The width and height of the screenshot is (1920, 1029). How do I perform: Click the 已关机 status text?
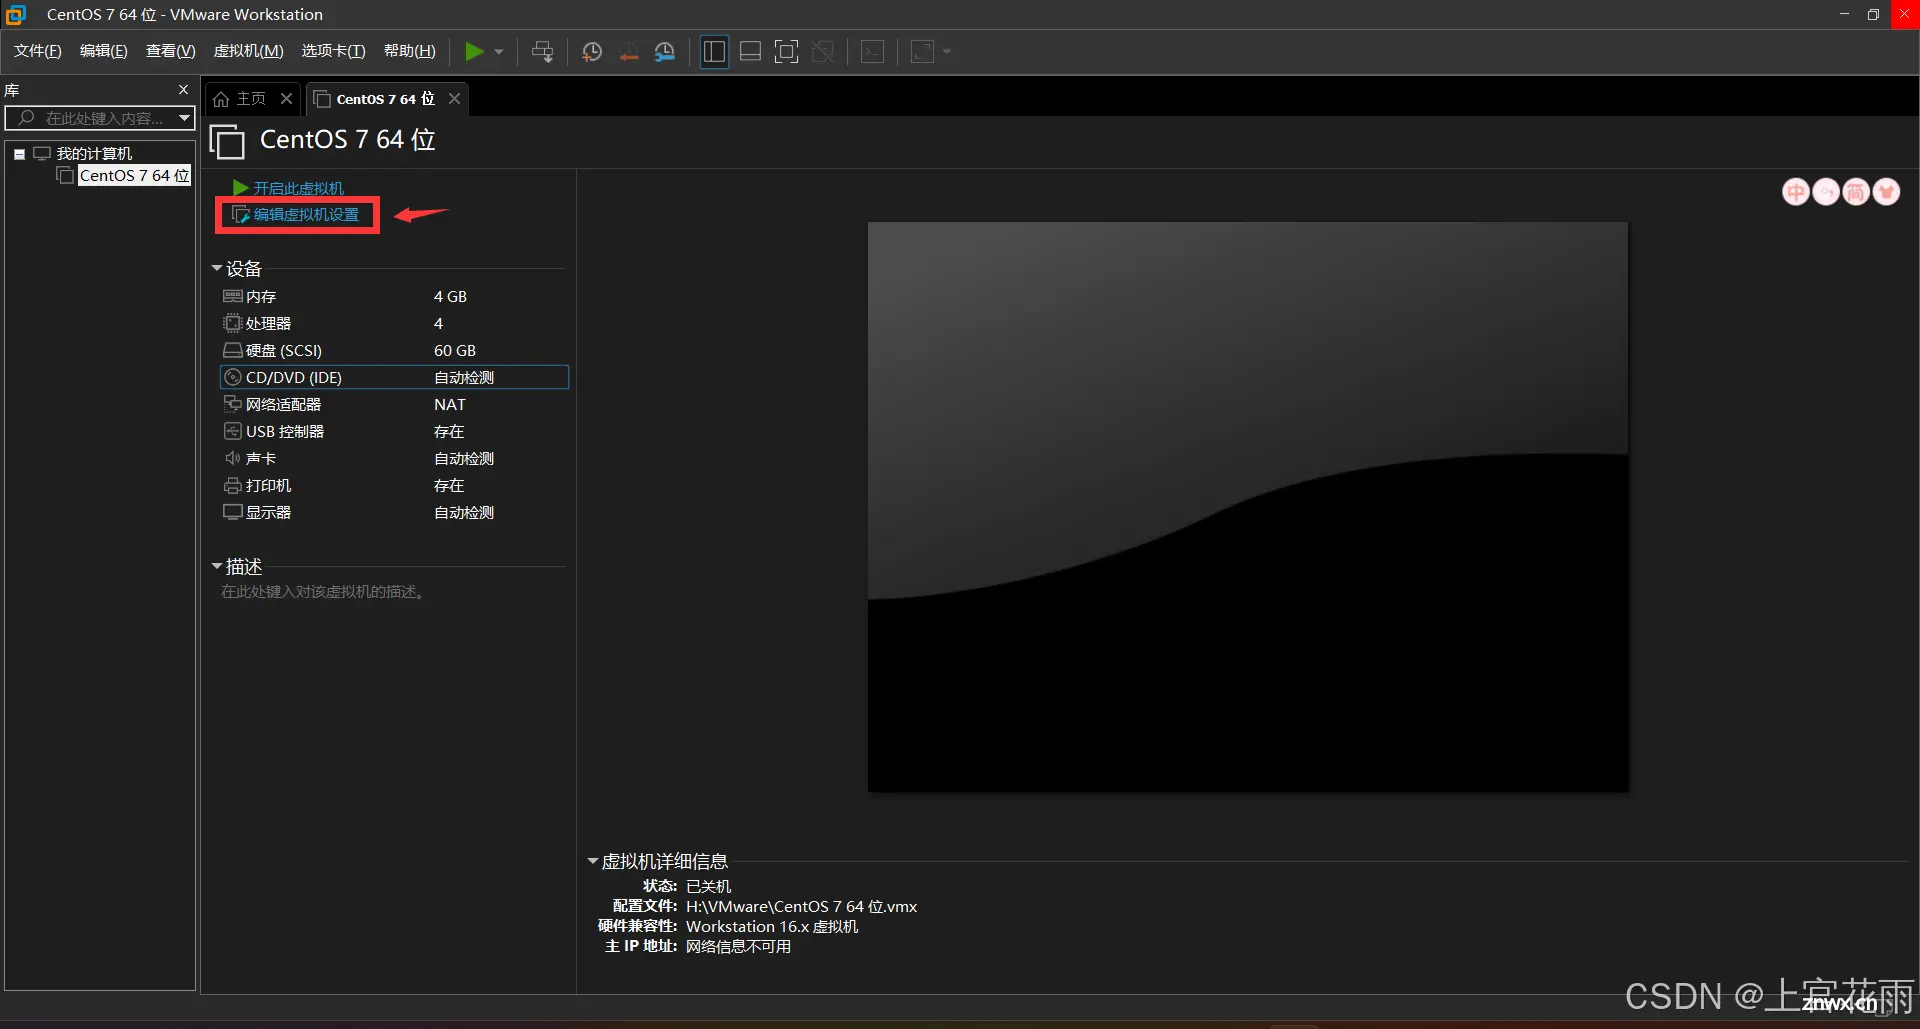(708, 886)
